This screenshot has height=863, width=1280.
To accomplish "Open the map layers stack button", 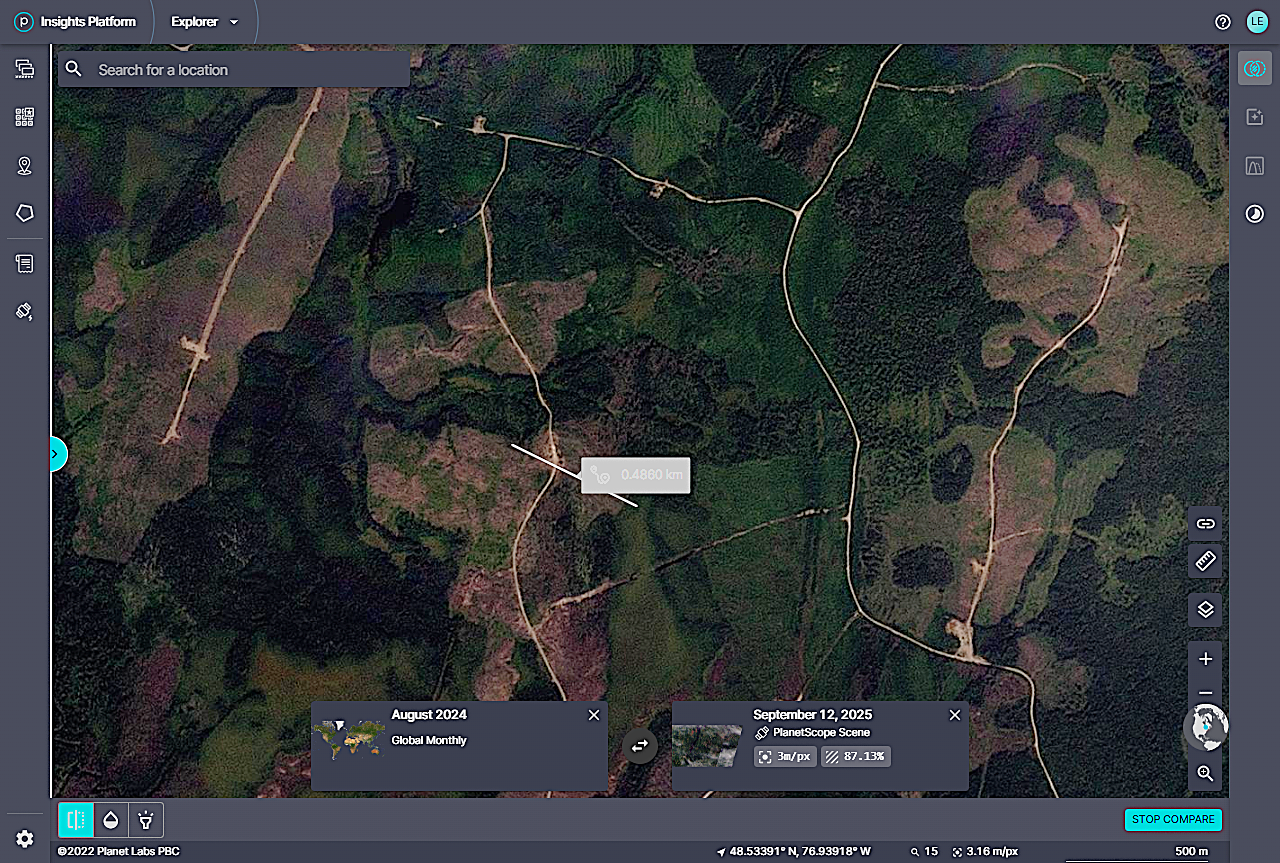I will tap(1205, 609).
